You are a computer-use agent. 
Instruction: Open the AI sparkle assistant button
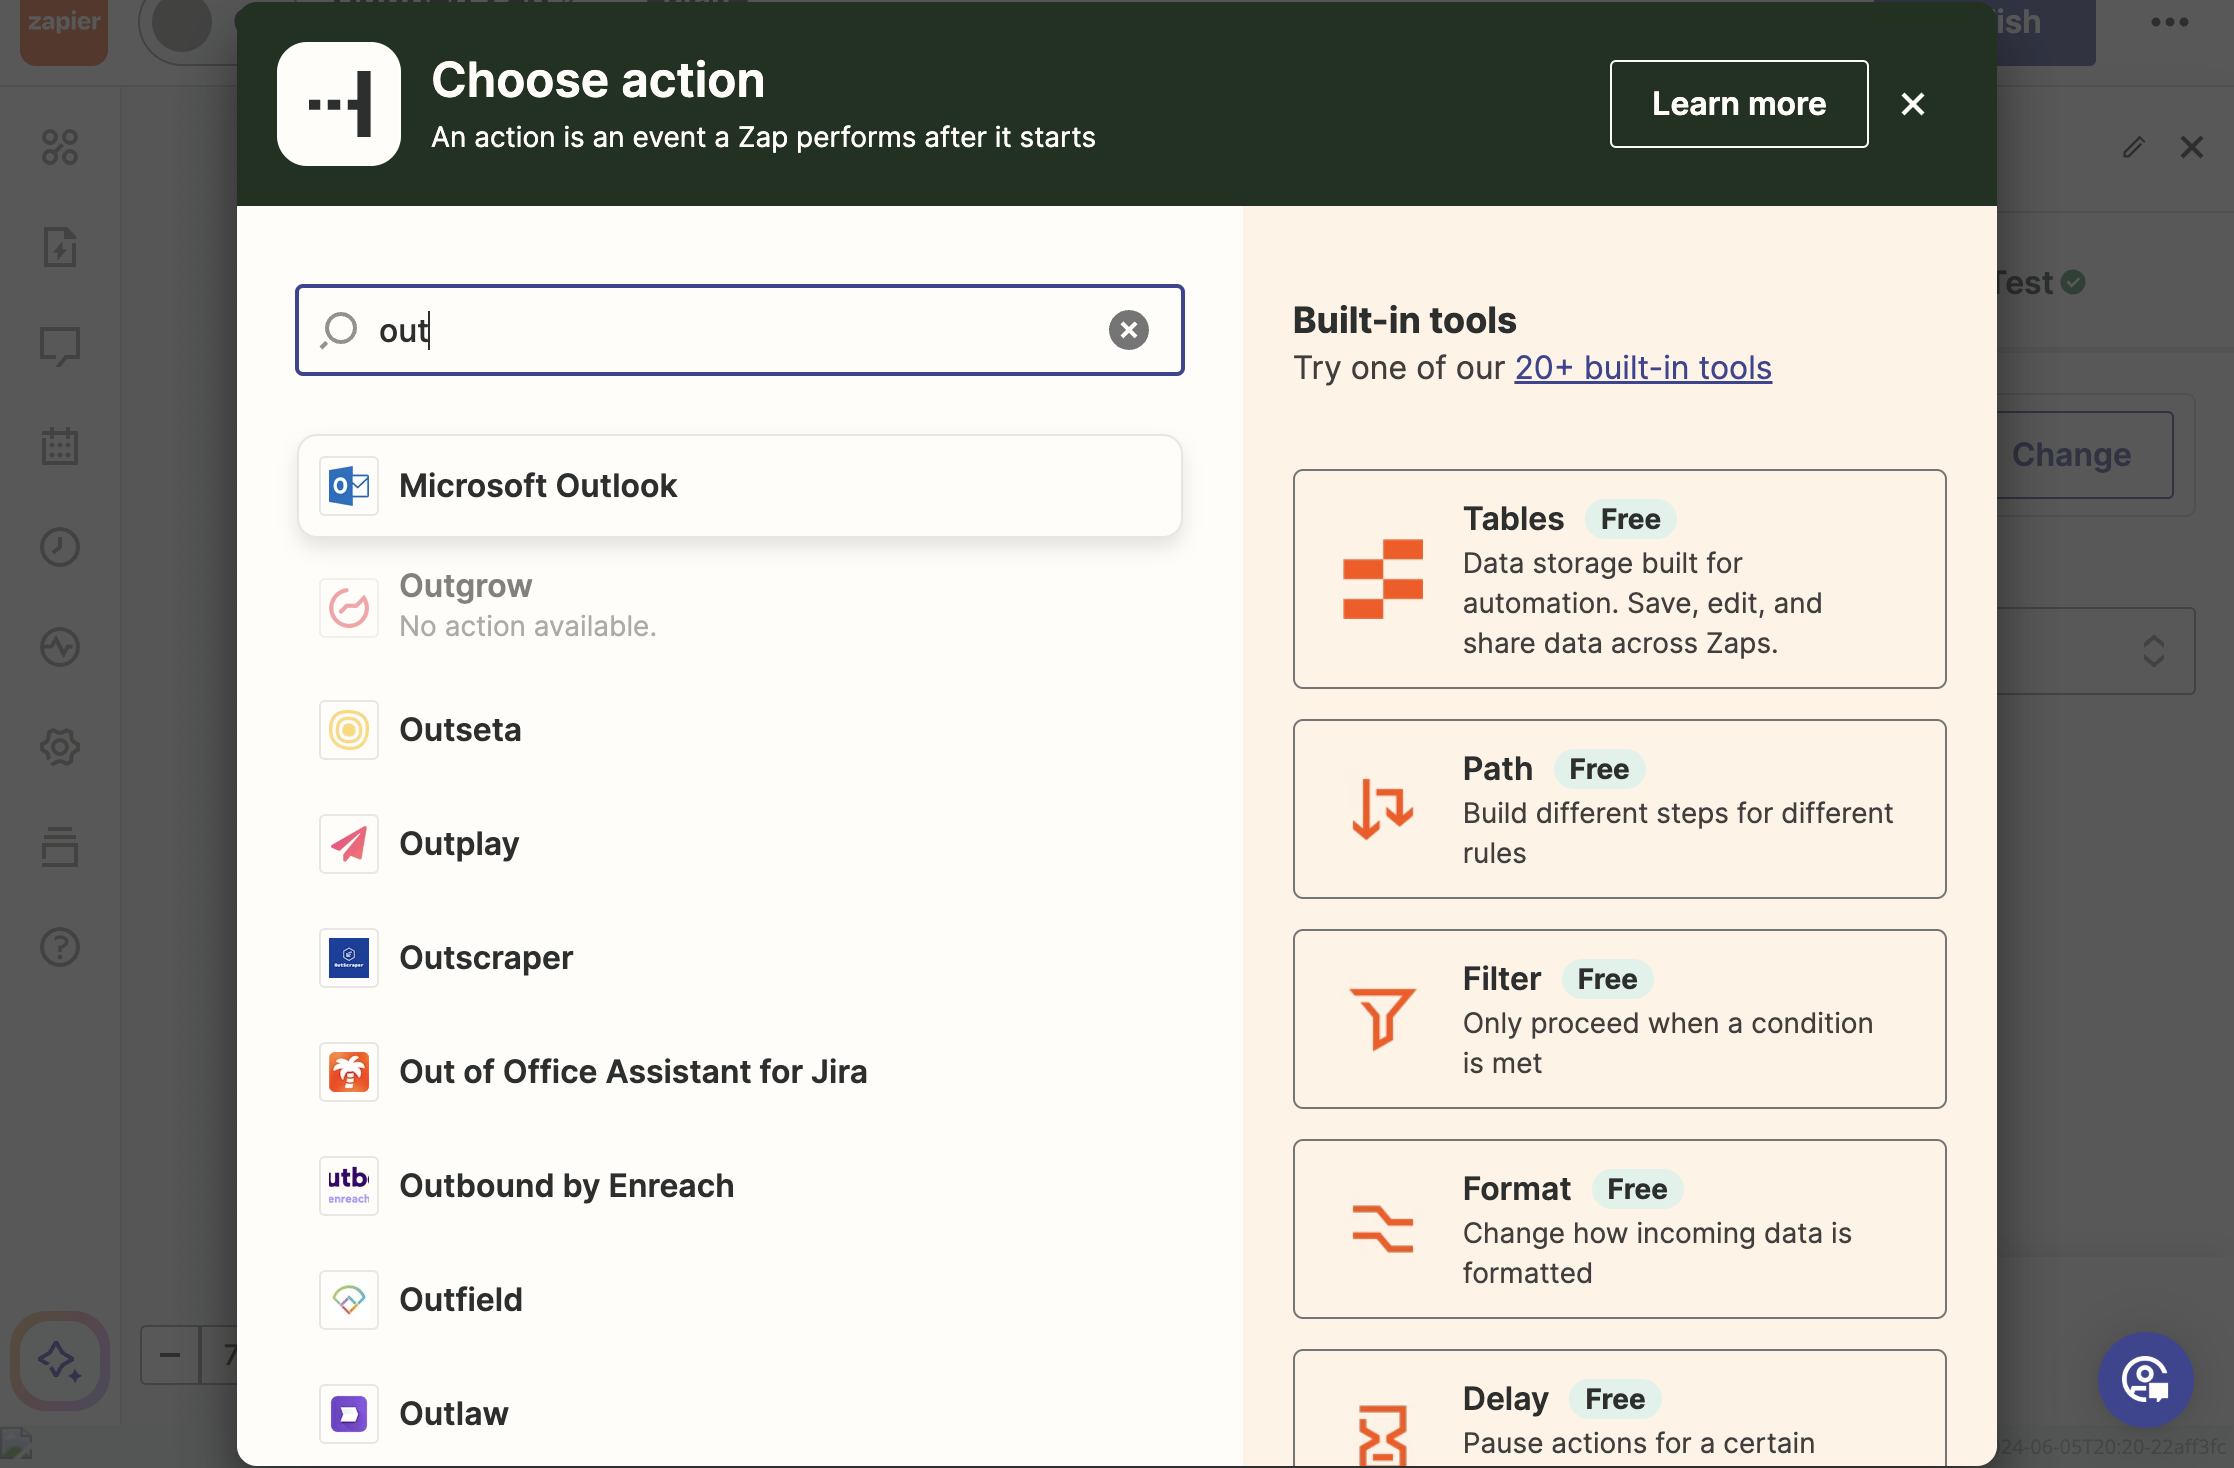pyautogui.click(x=60, y=1360)
